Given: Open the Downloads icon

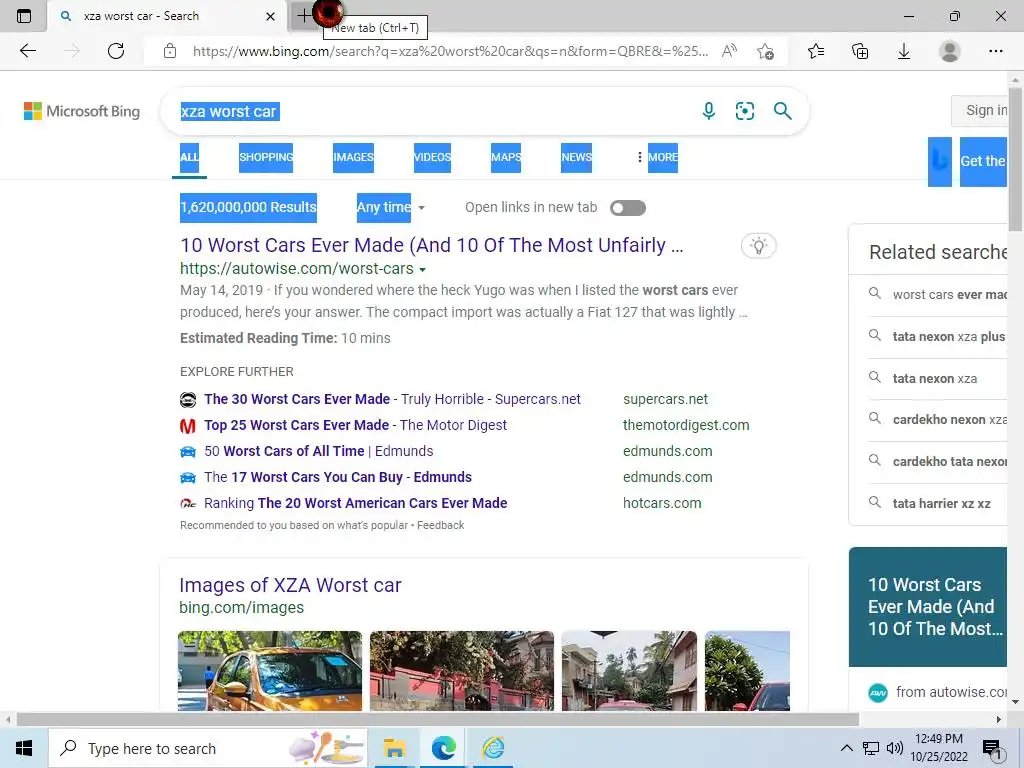Looking at the screenshot, I should pos(904,51).
